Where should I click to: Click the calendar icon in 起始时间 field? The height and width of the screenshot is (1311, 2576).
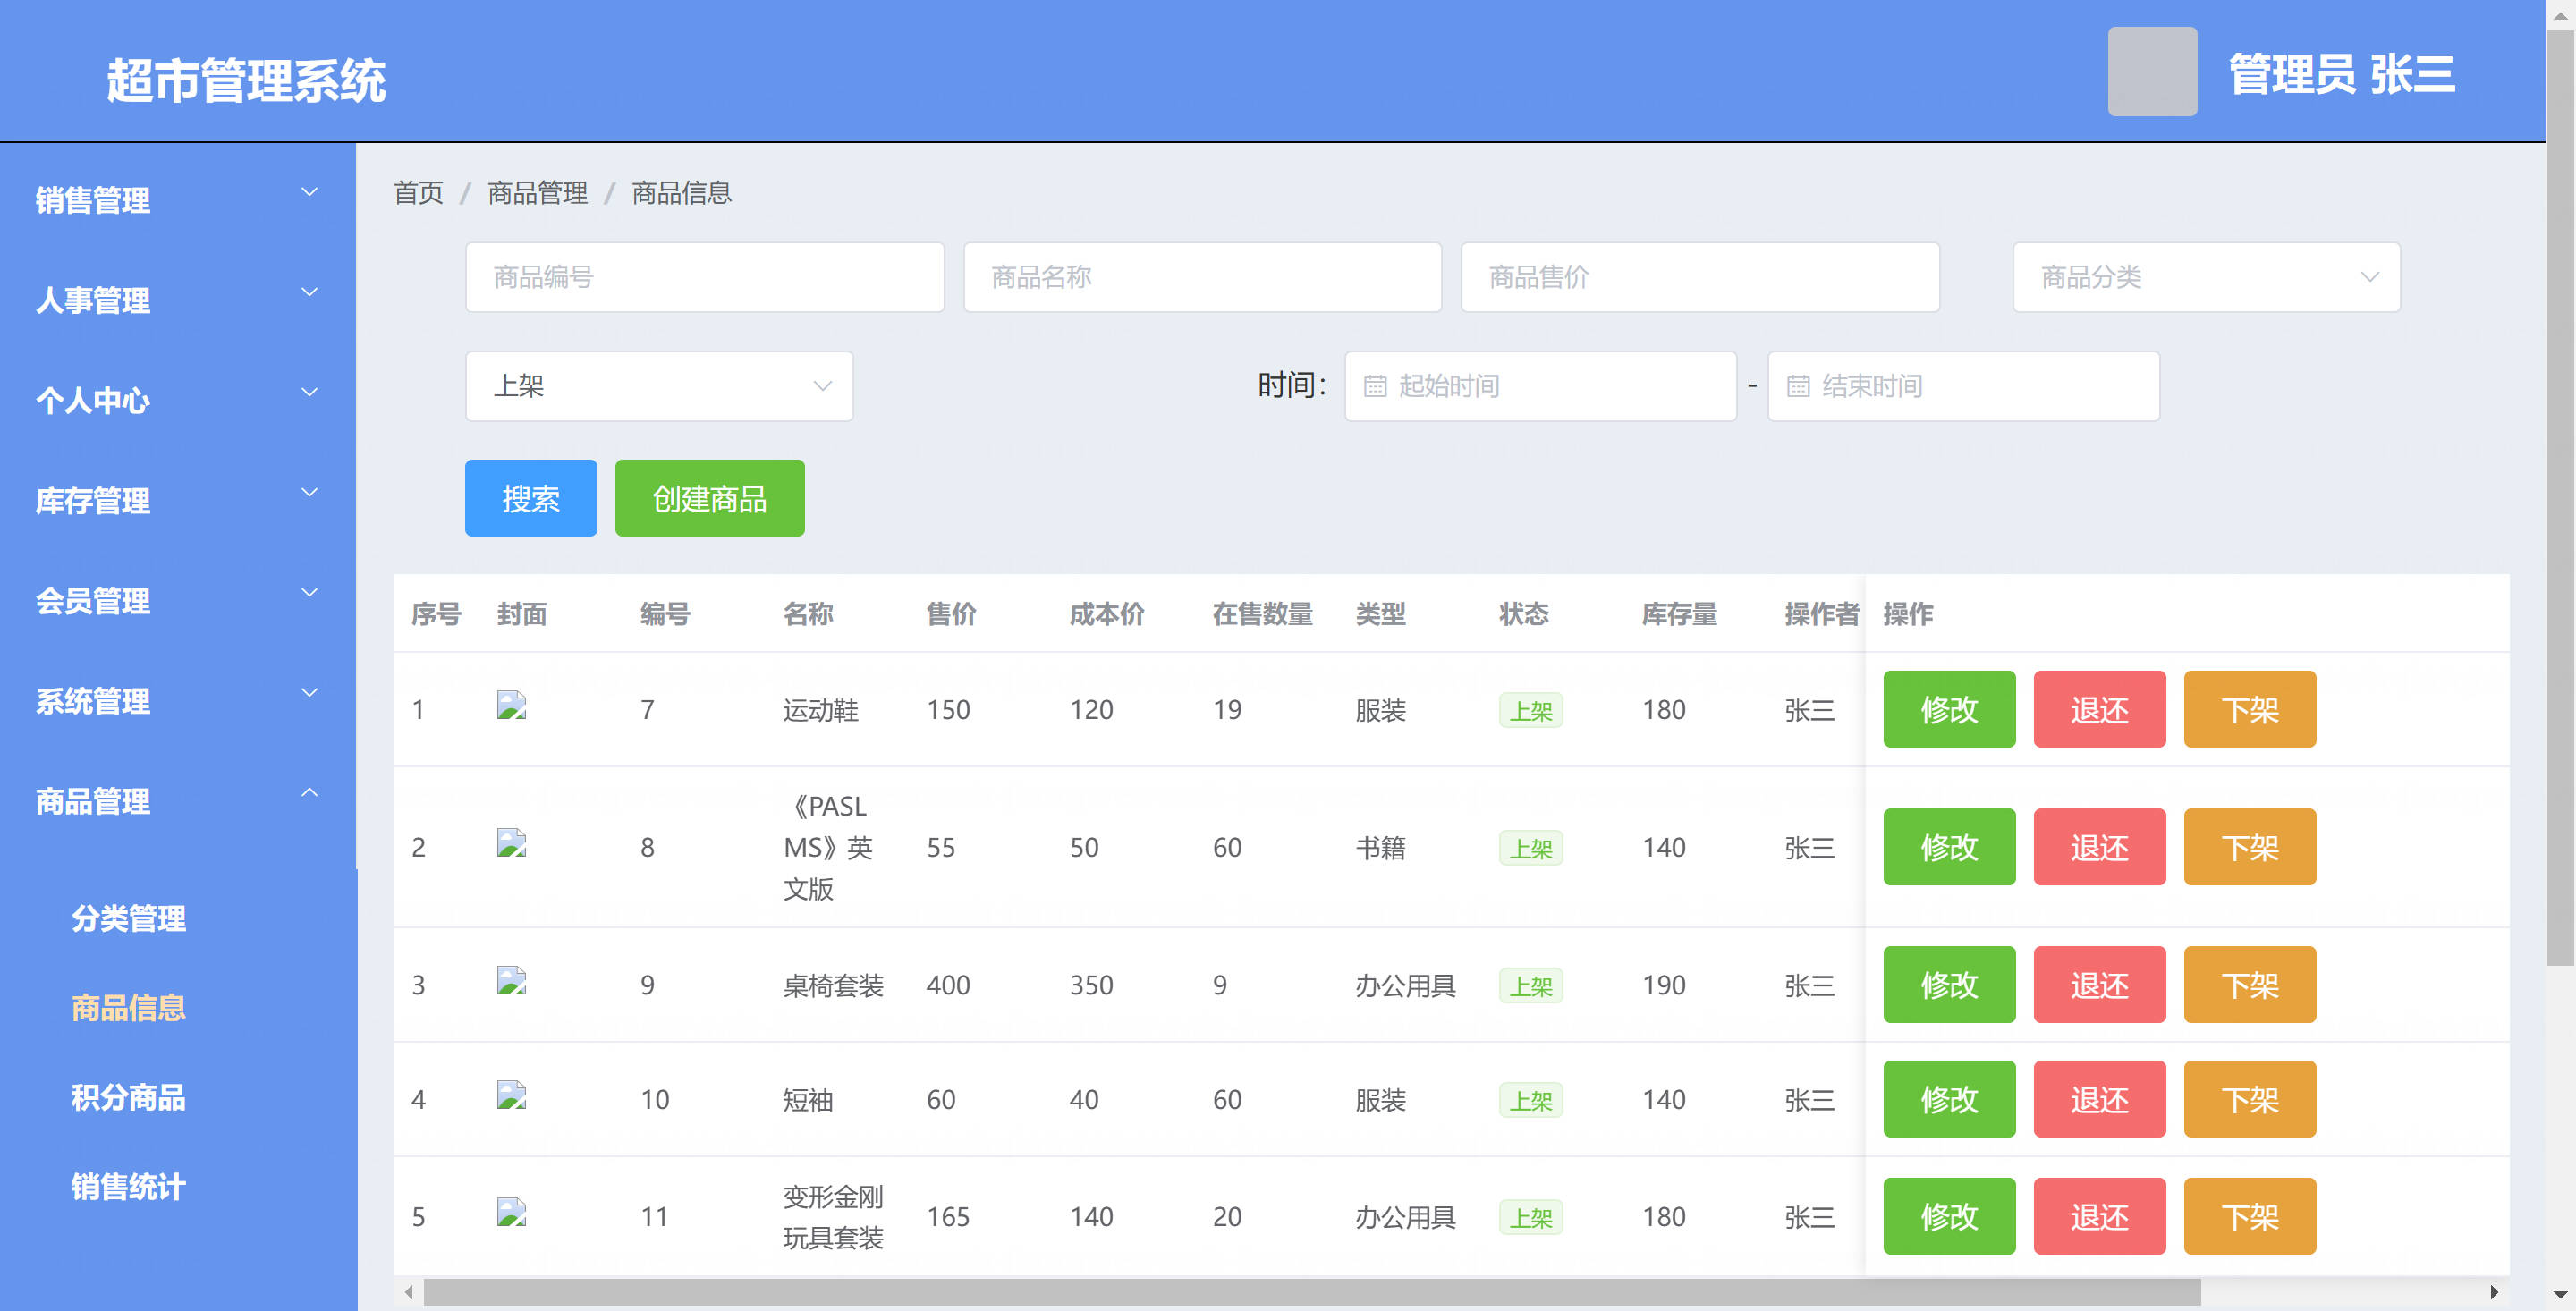(x=1375, y=386)
